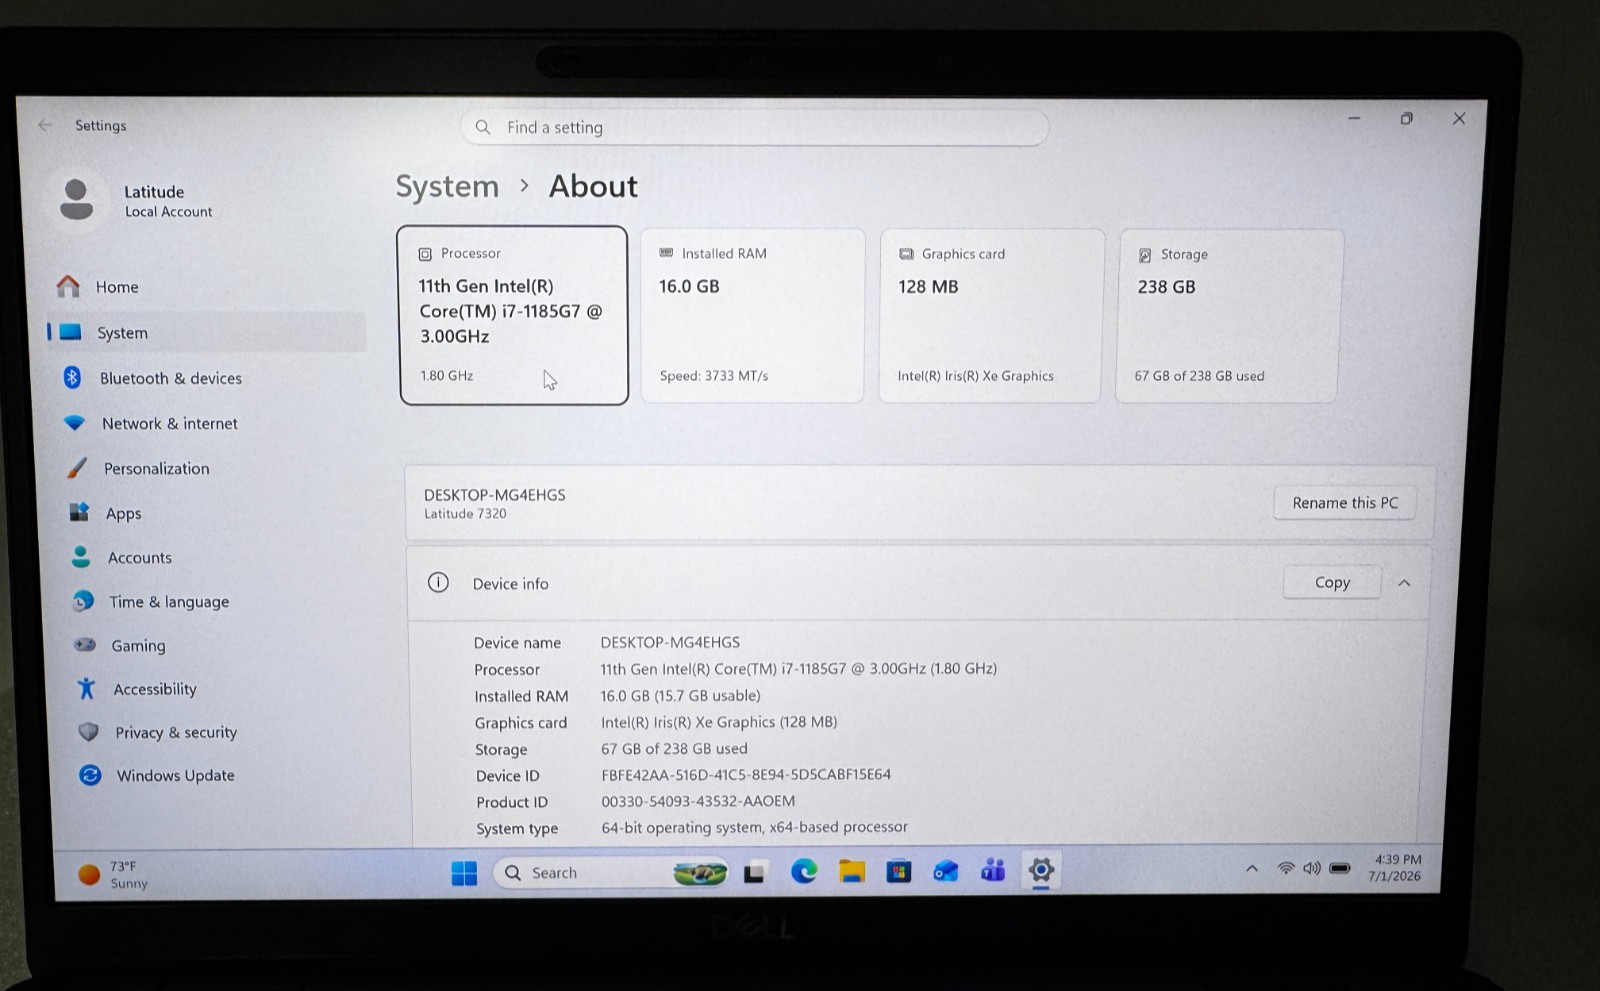
Task: Open Microsoft Store from taskbar
Action: [x=899, y=872]
